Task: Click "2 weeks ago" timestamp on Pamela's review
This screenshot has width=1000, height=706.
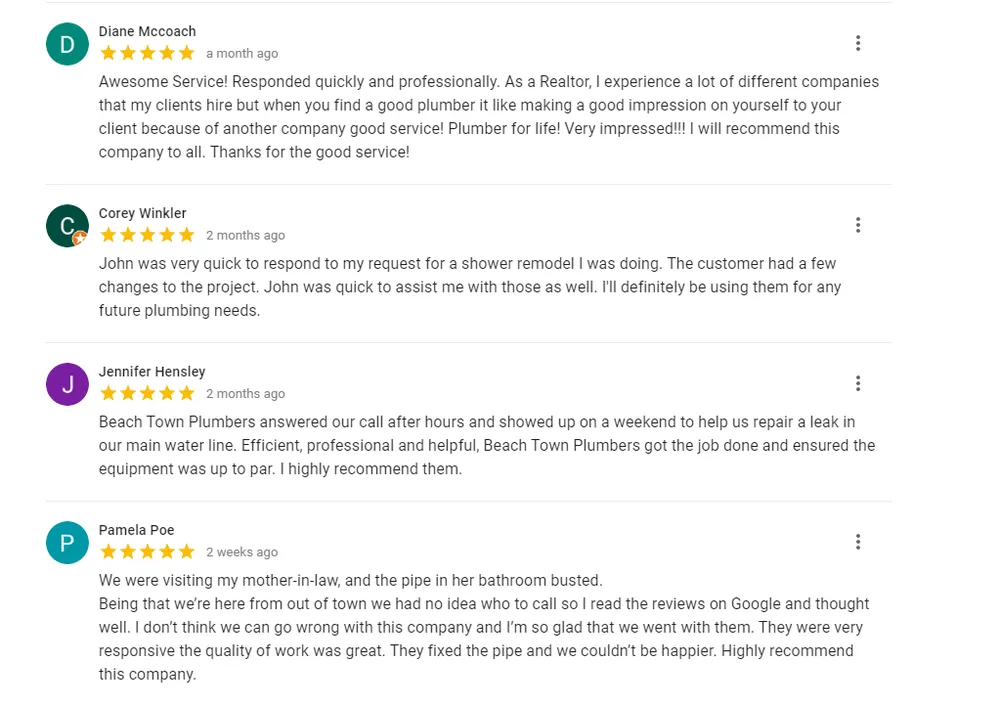Action: [x=242, y=552]
